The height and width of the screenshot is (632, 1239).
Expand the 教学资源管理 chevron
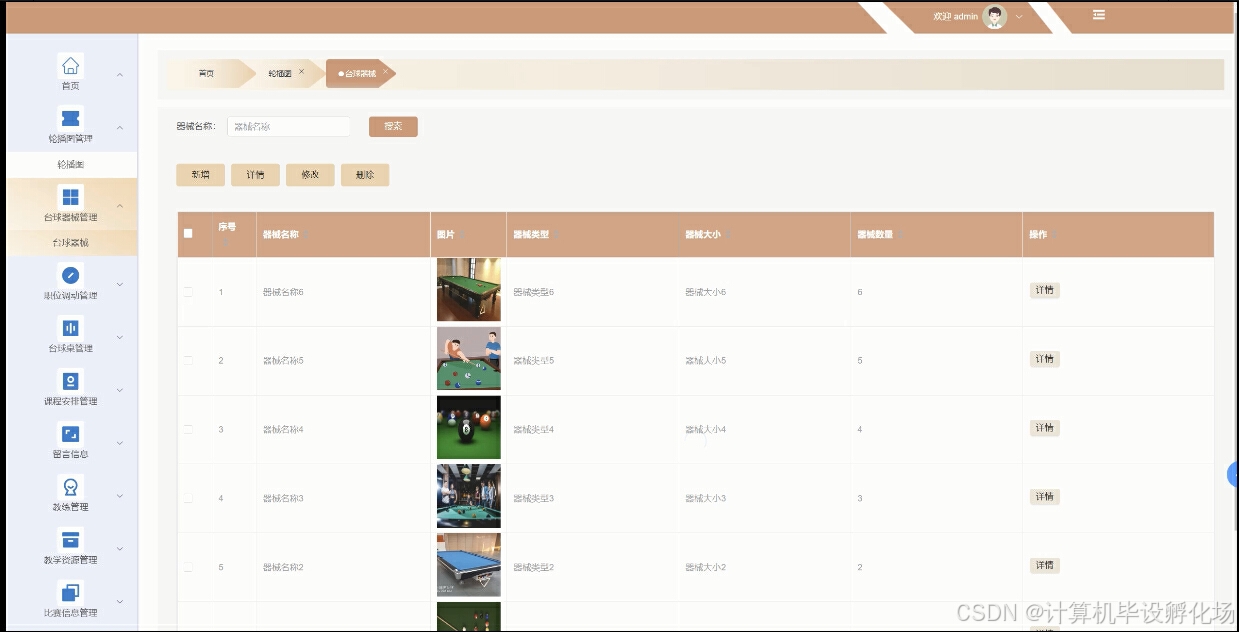pos(120,549)
